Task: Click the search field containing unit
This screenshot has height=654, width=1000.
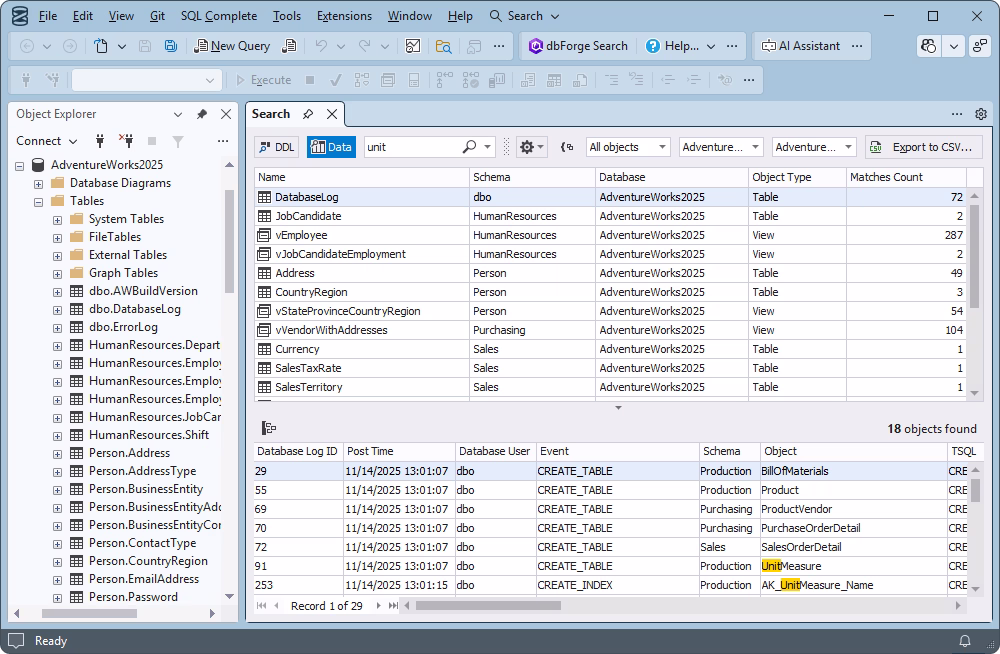Action: (420, 146)
